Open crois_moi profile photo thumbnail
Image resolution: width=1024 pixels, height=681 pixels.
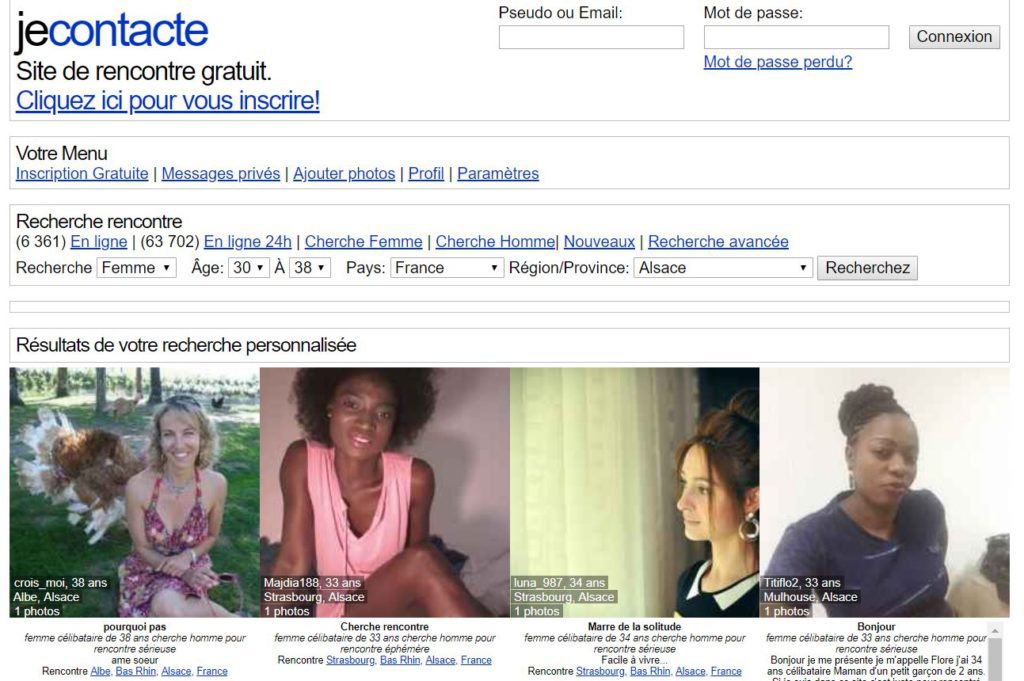point(135,492)
